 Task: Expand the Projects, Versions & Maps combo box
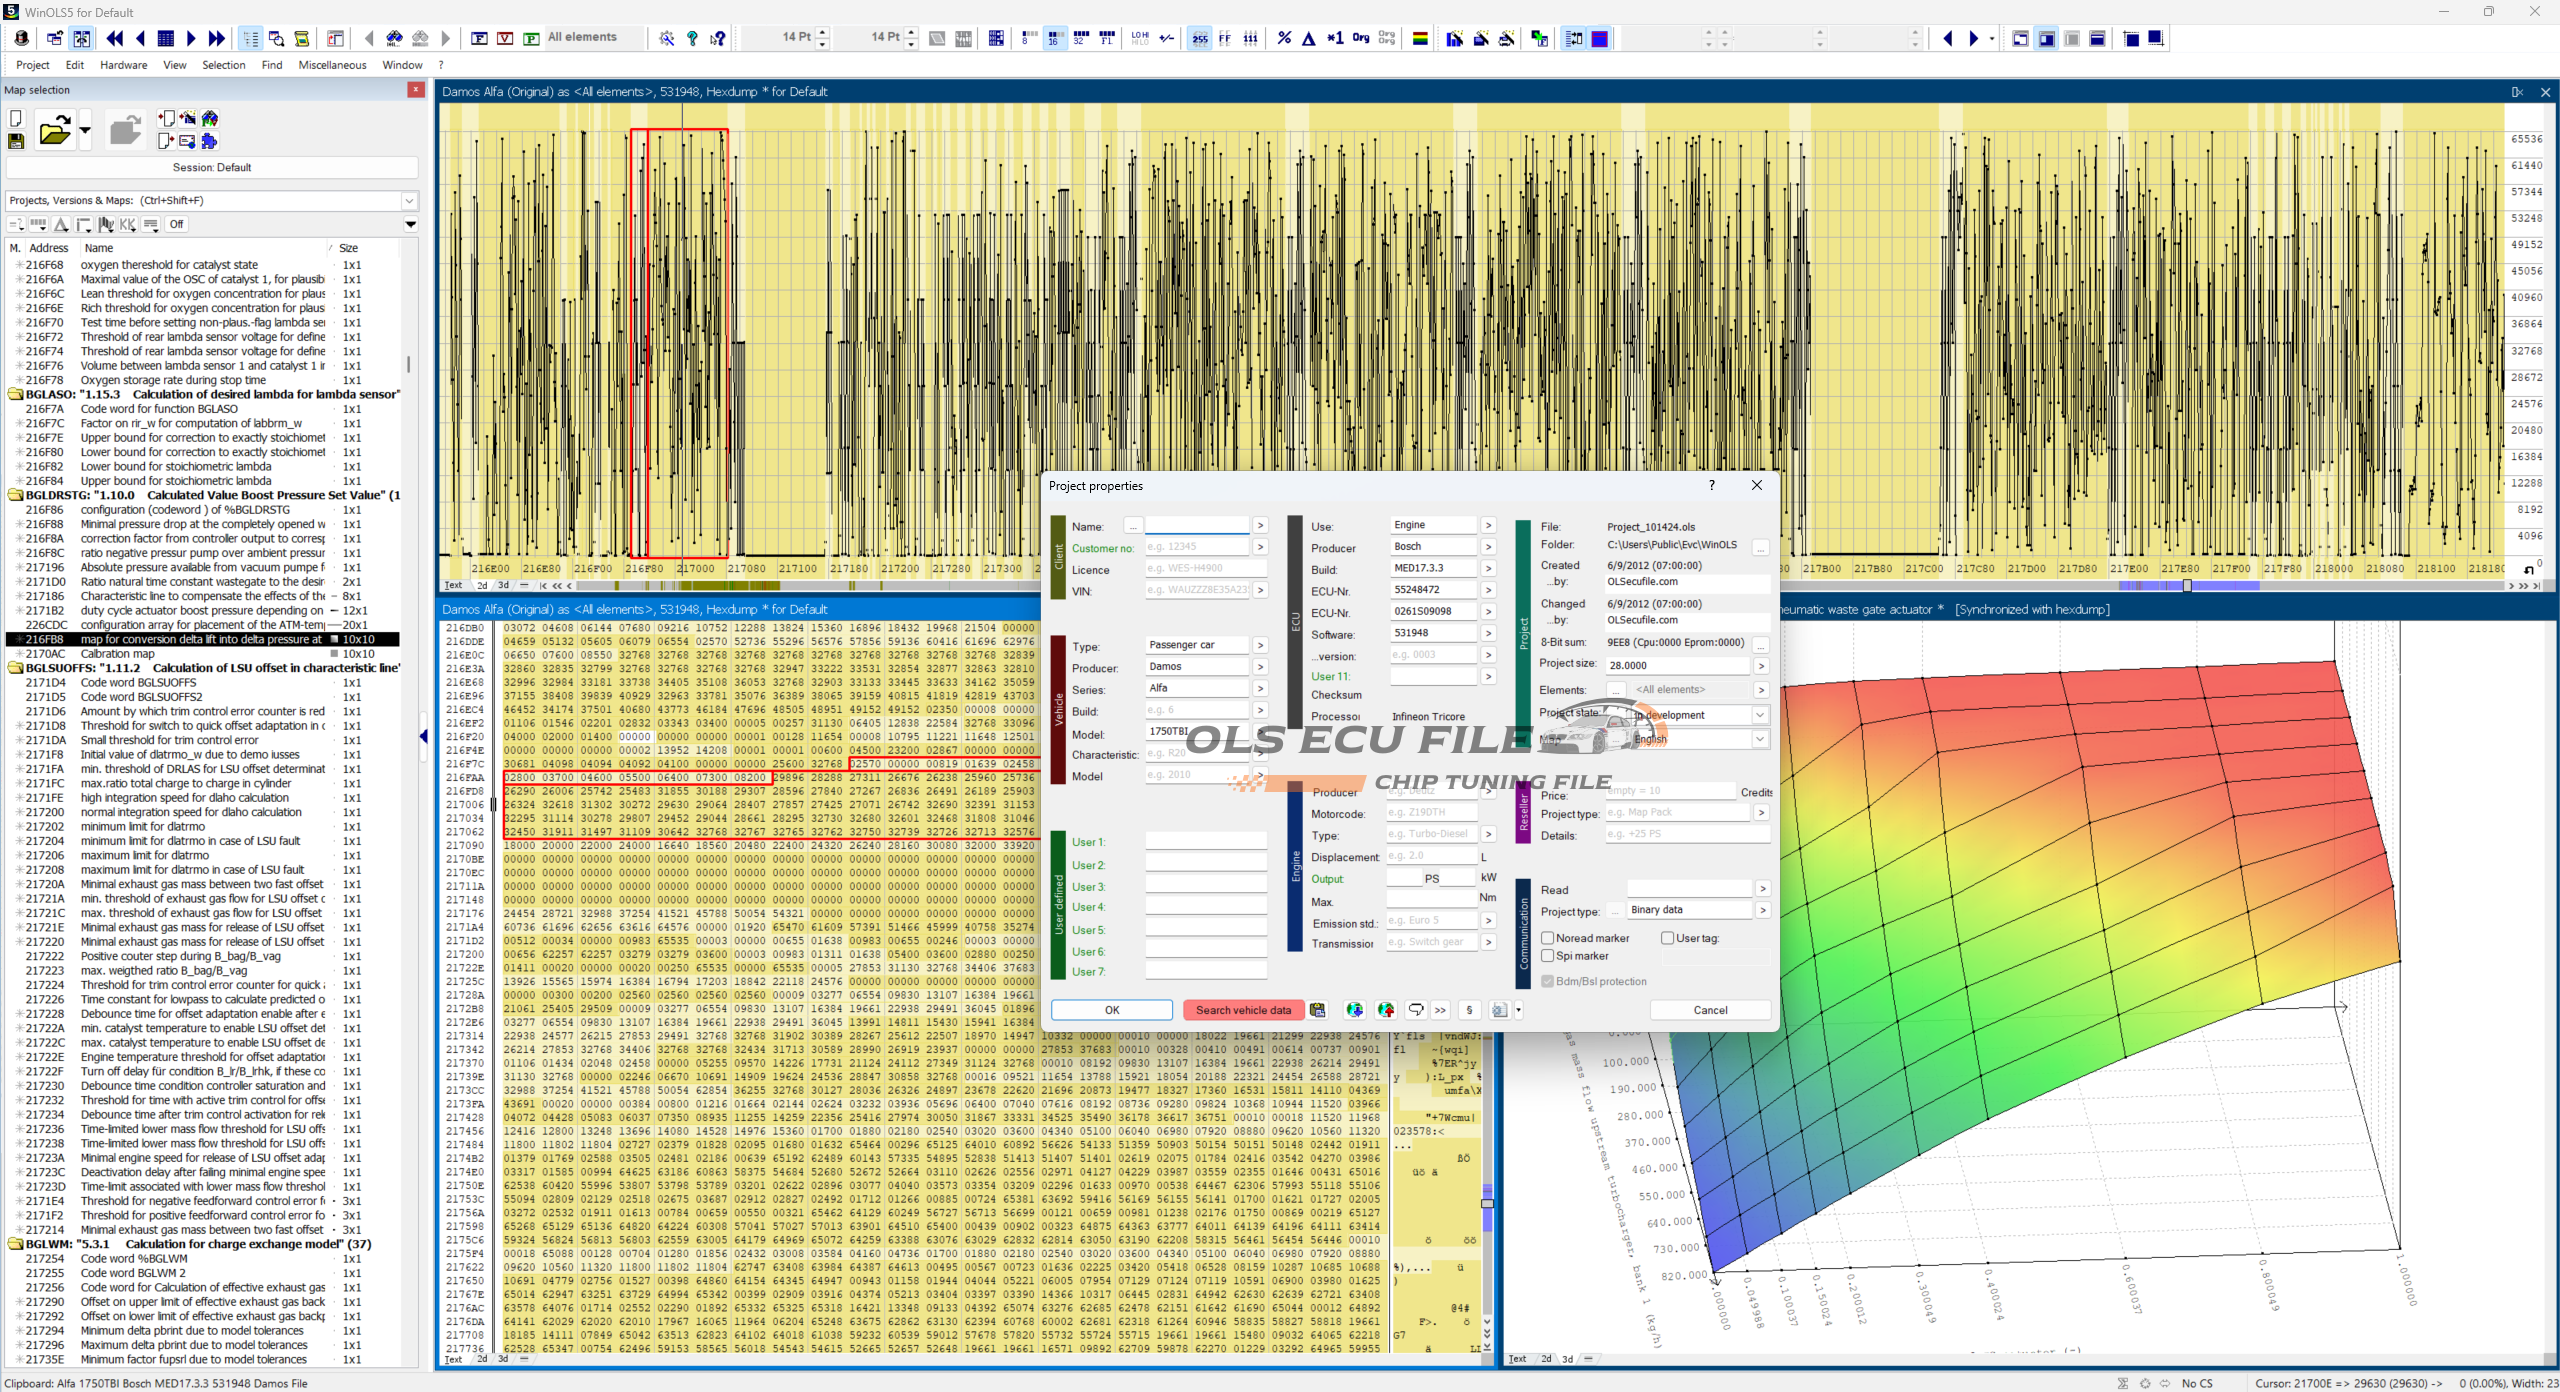point(409,200)
